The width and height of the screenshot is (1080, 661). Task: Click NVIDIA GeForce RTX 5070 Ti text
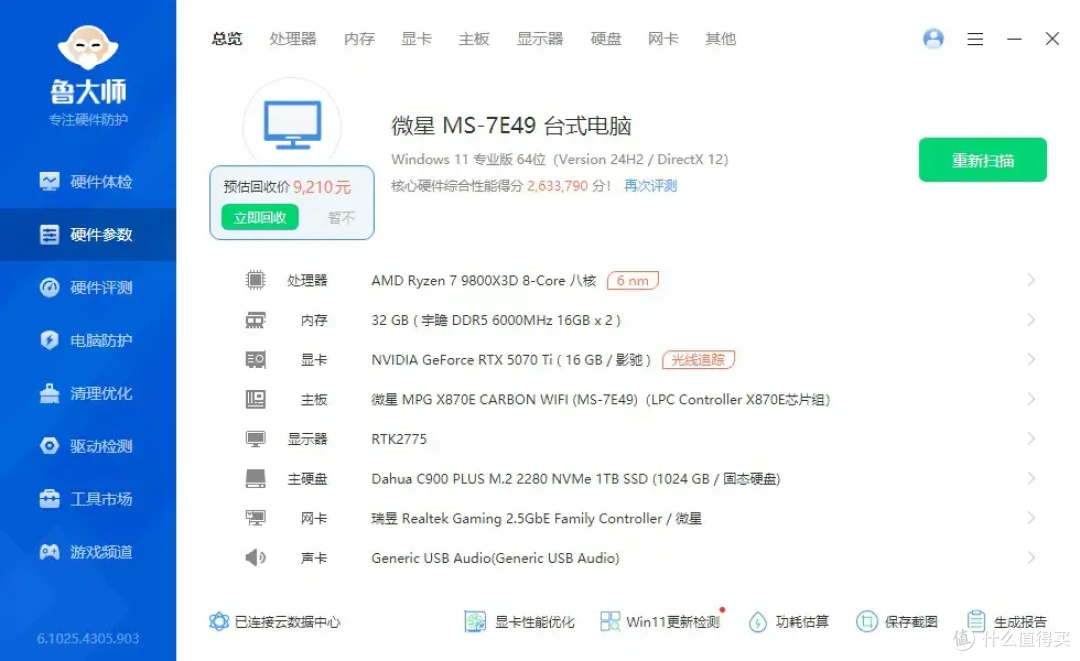[x=511, y=360]
